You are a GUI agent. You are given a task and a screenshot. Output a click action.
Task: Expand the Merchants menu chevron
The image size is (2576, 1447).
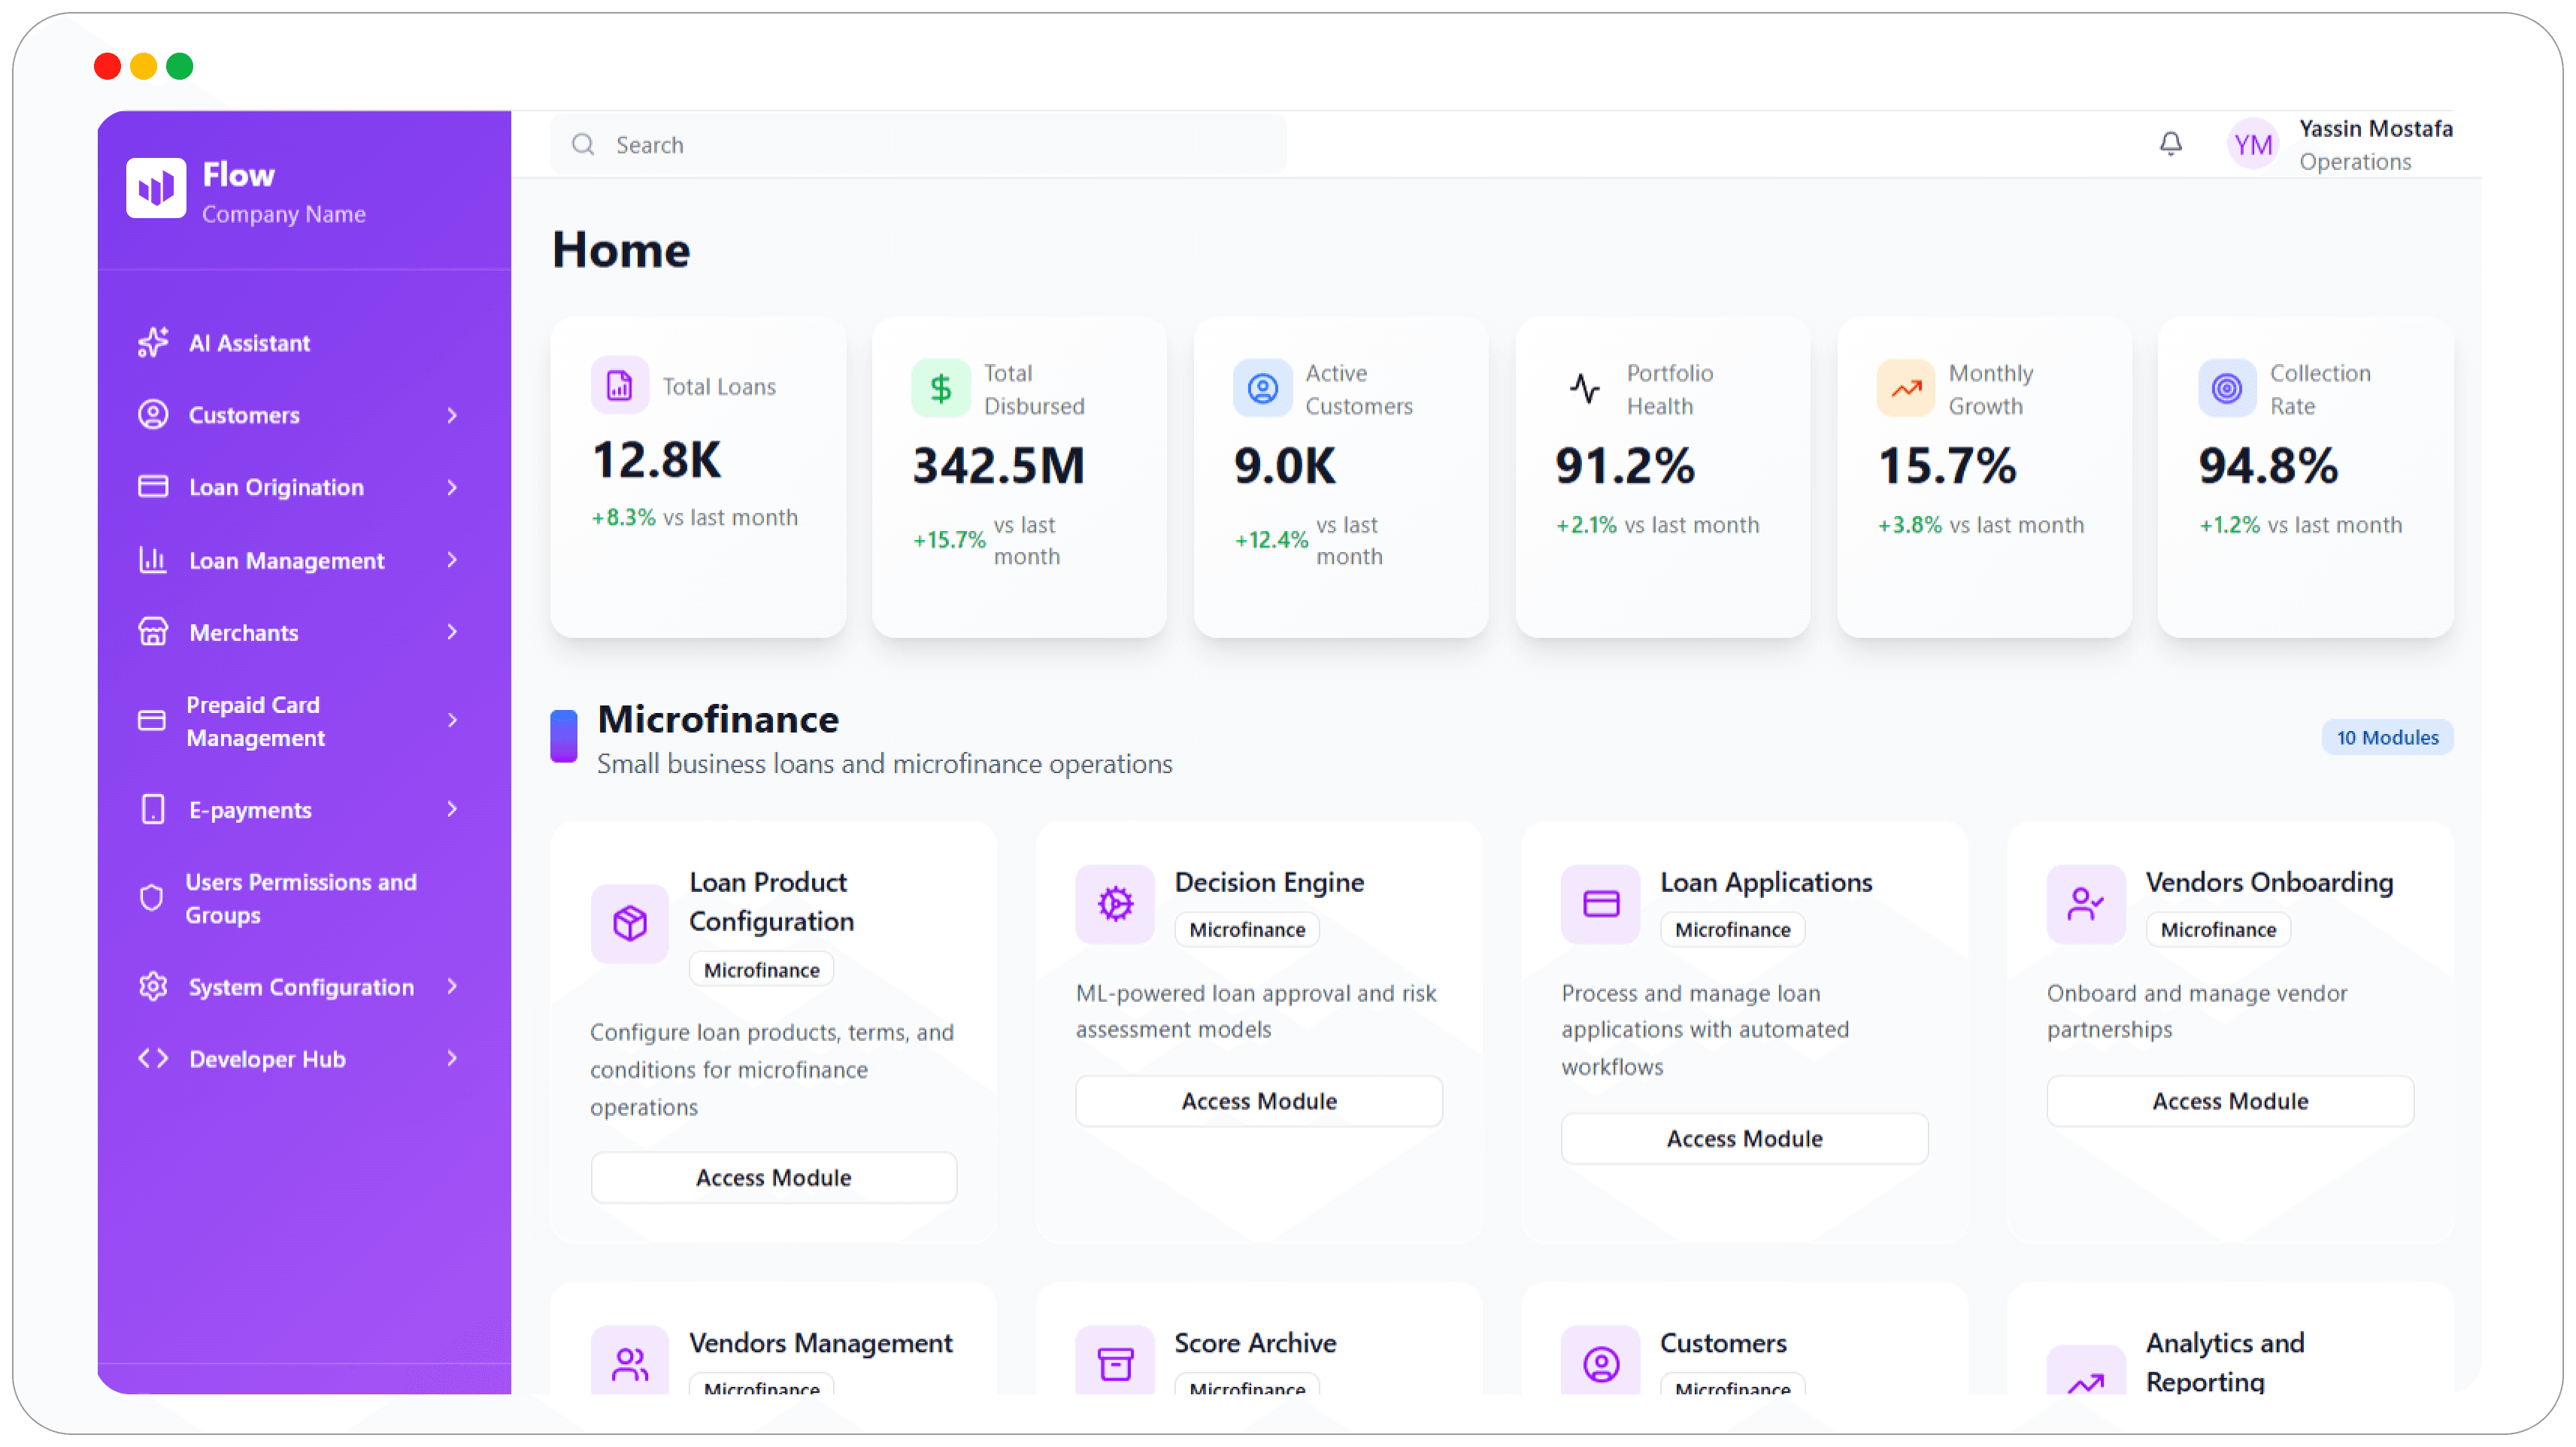(452, 632)
